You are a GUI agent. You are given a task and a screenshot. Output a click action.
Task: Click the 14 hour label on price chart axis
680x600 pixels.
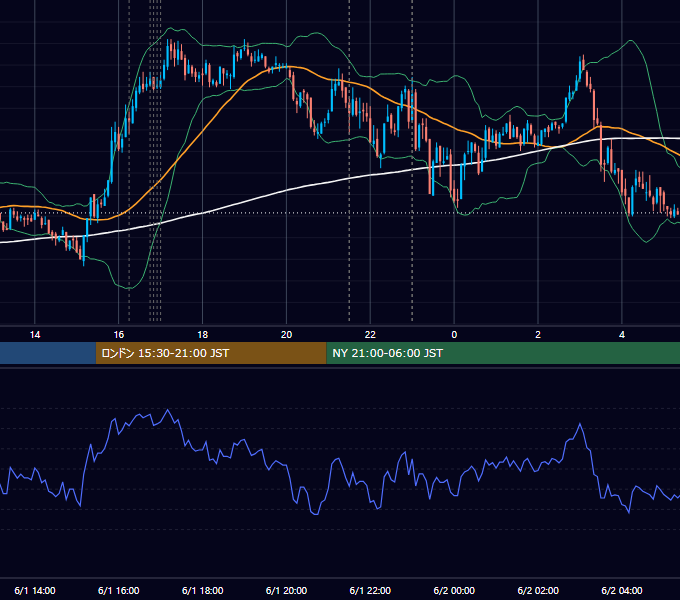(35, 335)
